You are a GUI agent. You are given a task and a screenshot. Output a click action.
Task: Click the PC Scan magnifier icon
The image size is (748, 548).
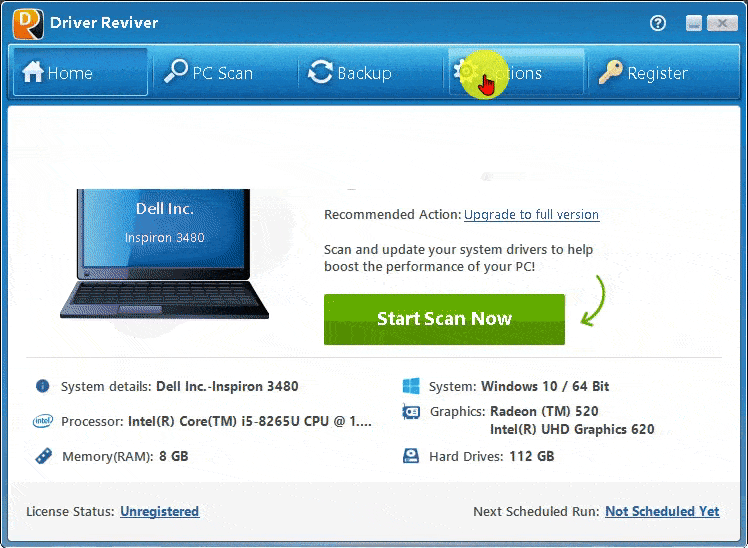click(x=176, y=72)
